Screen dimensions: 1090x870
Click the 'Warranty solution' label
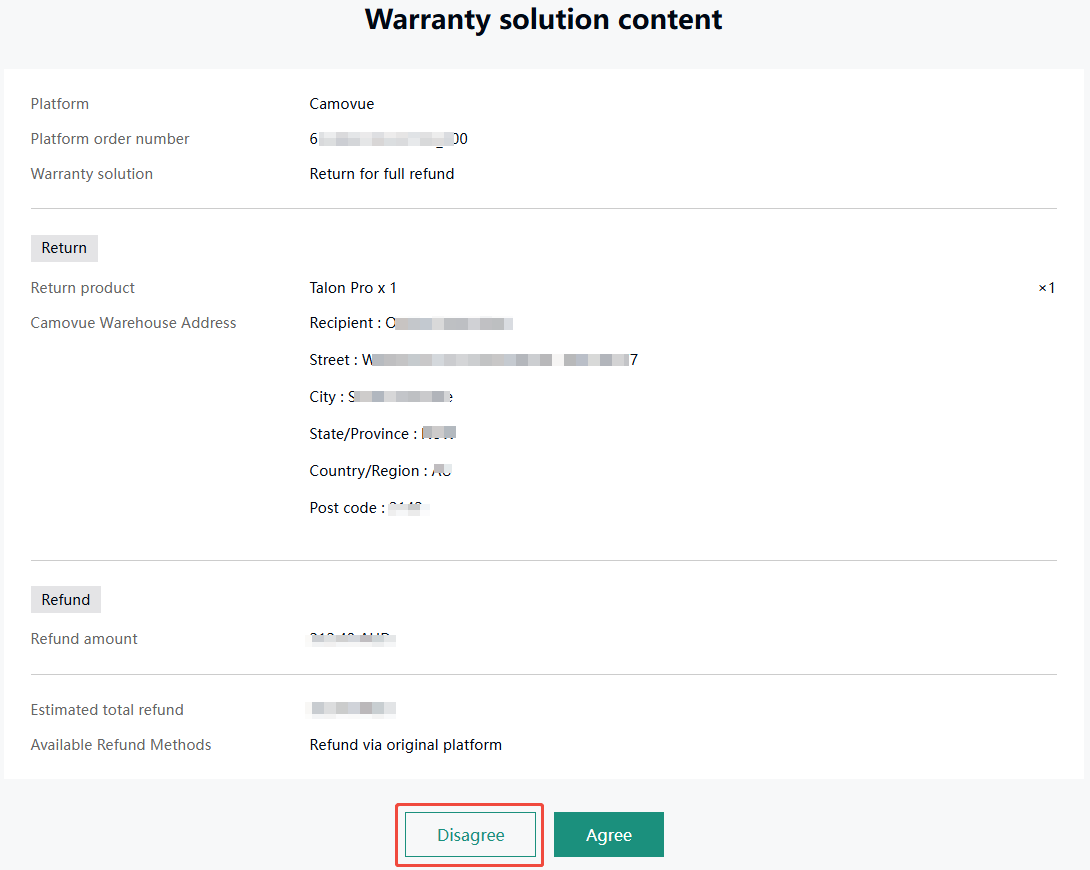tap(92, 174)
